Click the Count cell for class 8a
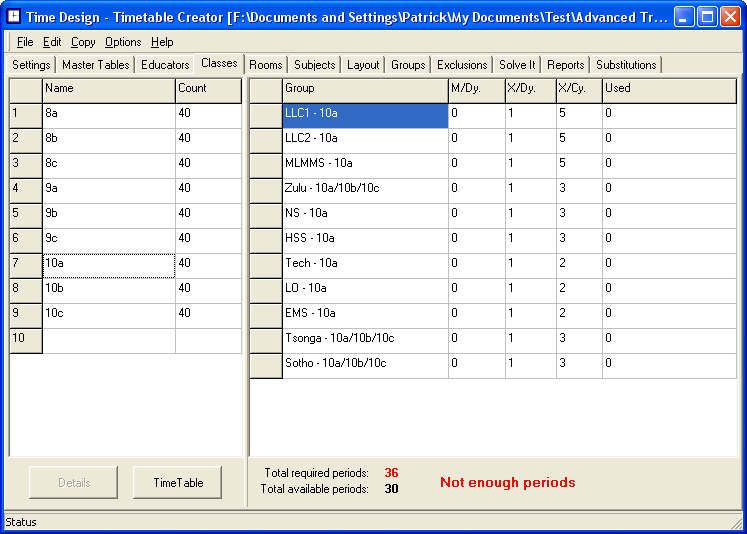This screenshot has width=747, height=534. click(208, 115)
